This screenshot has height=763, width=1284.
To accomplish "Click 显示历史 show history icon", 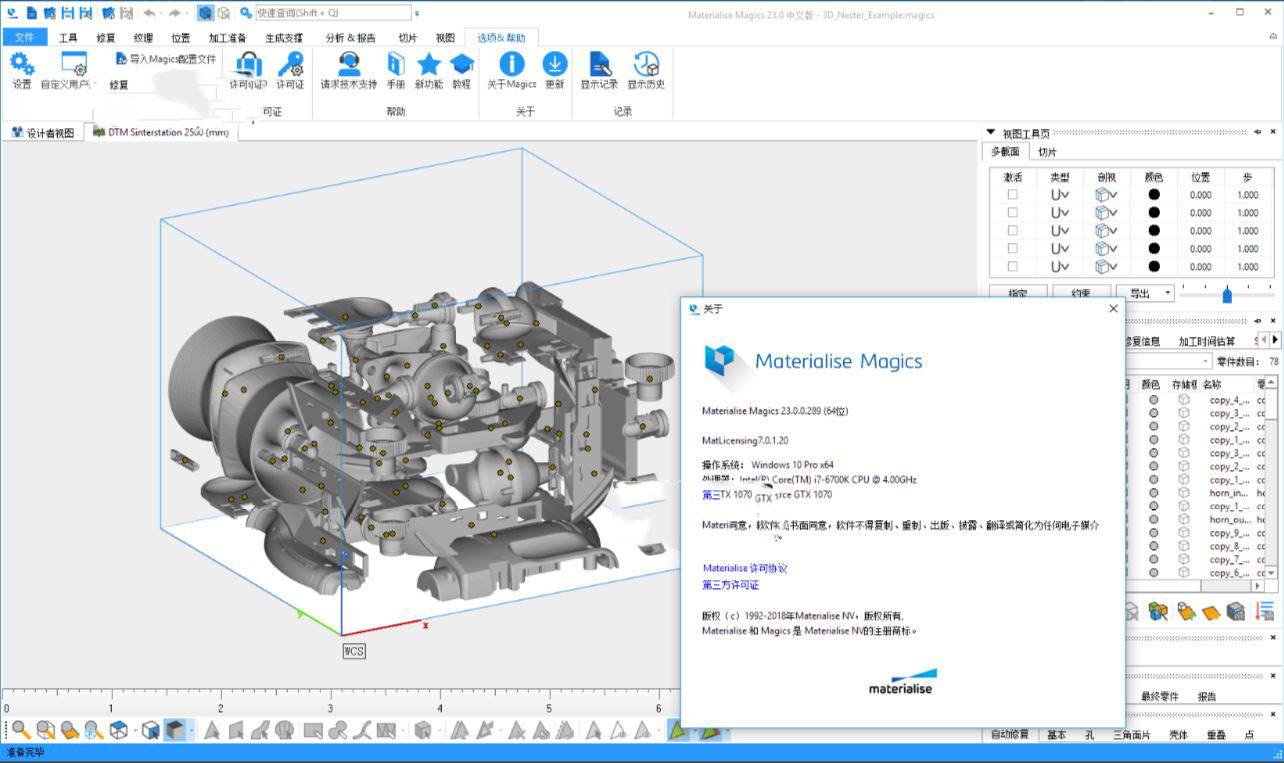I will [x=646, y=64].
